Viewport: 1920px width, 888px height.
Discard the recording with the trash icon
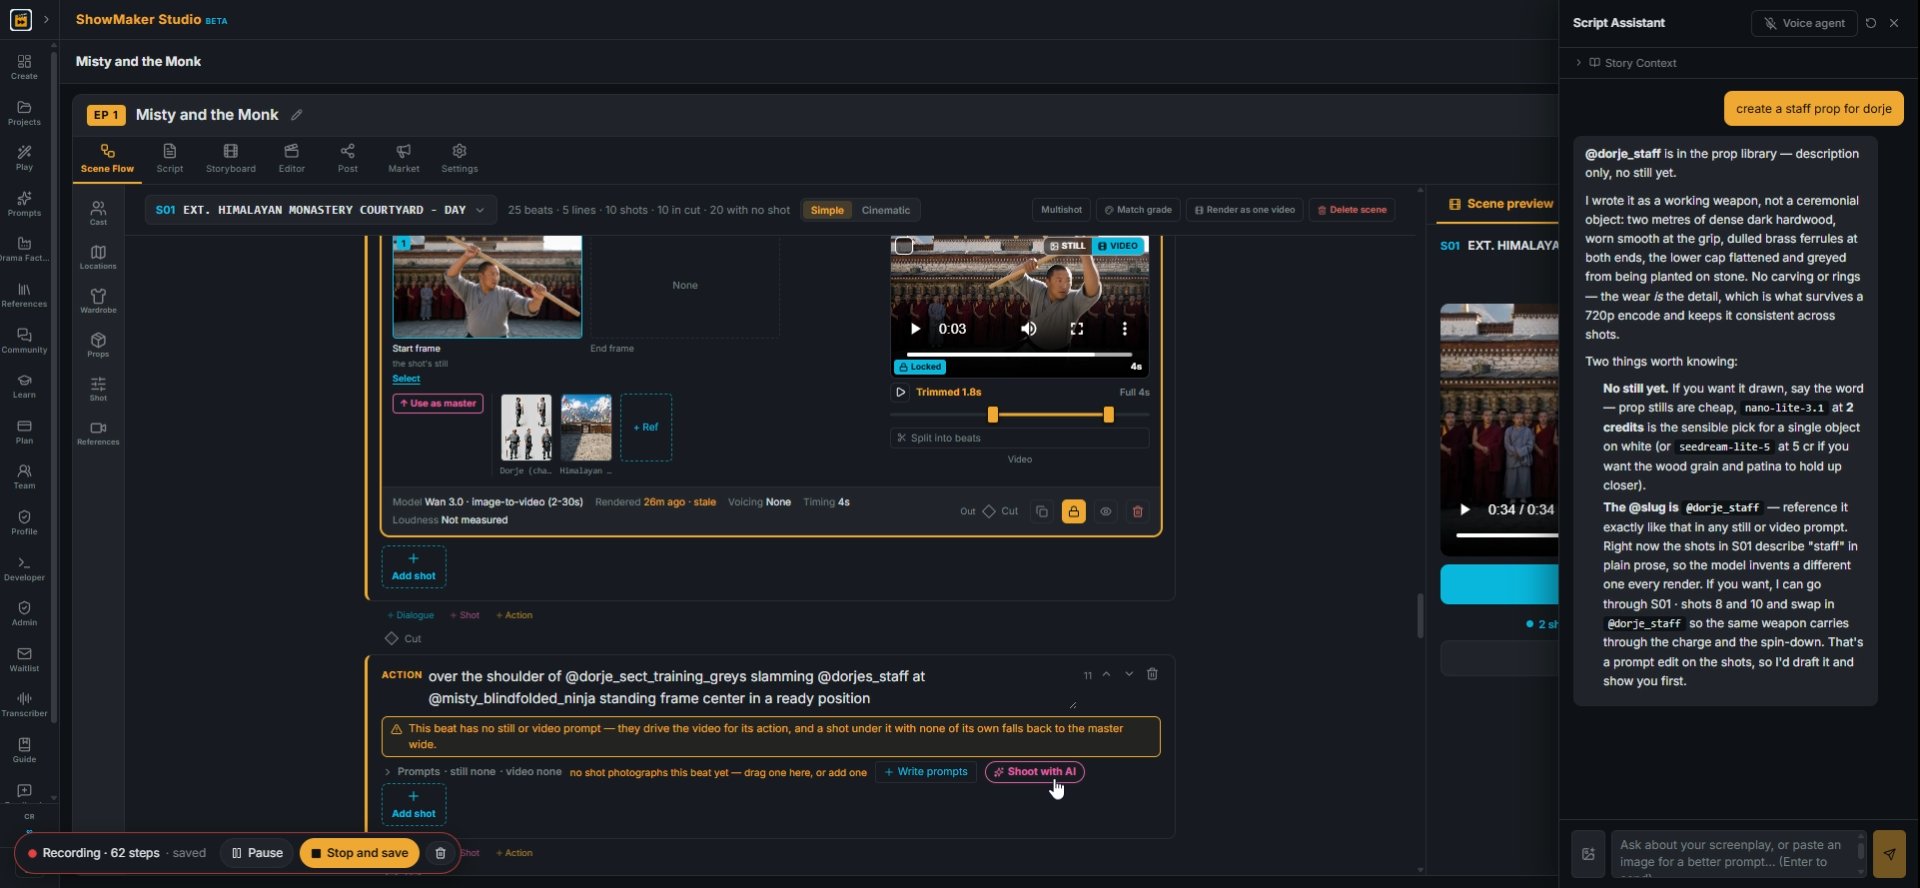[x=440, y=853]
